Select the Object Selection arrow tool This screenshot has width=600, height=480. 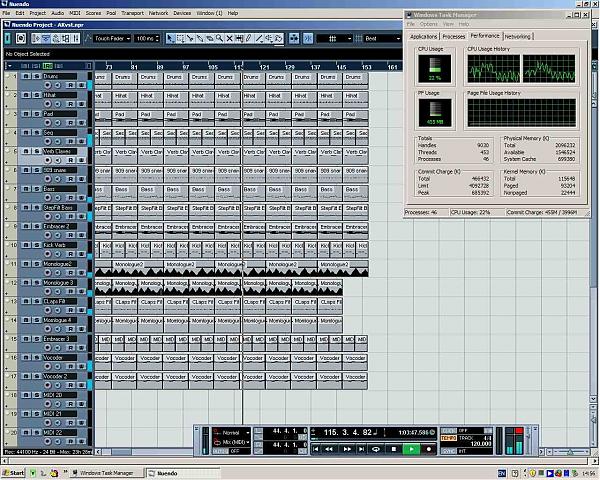[x=170, y=38]
